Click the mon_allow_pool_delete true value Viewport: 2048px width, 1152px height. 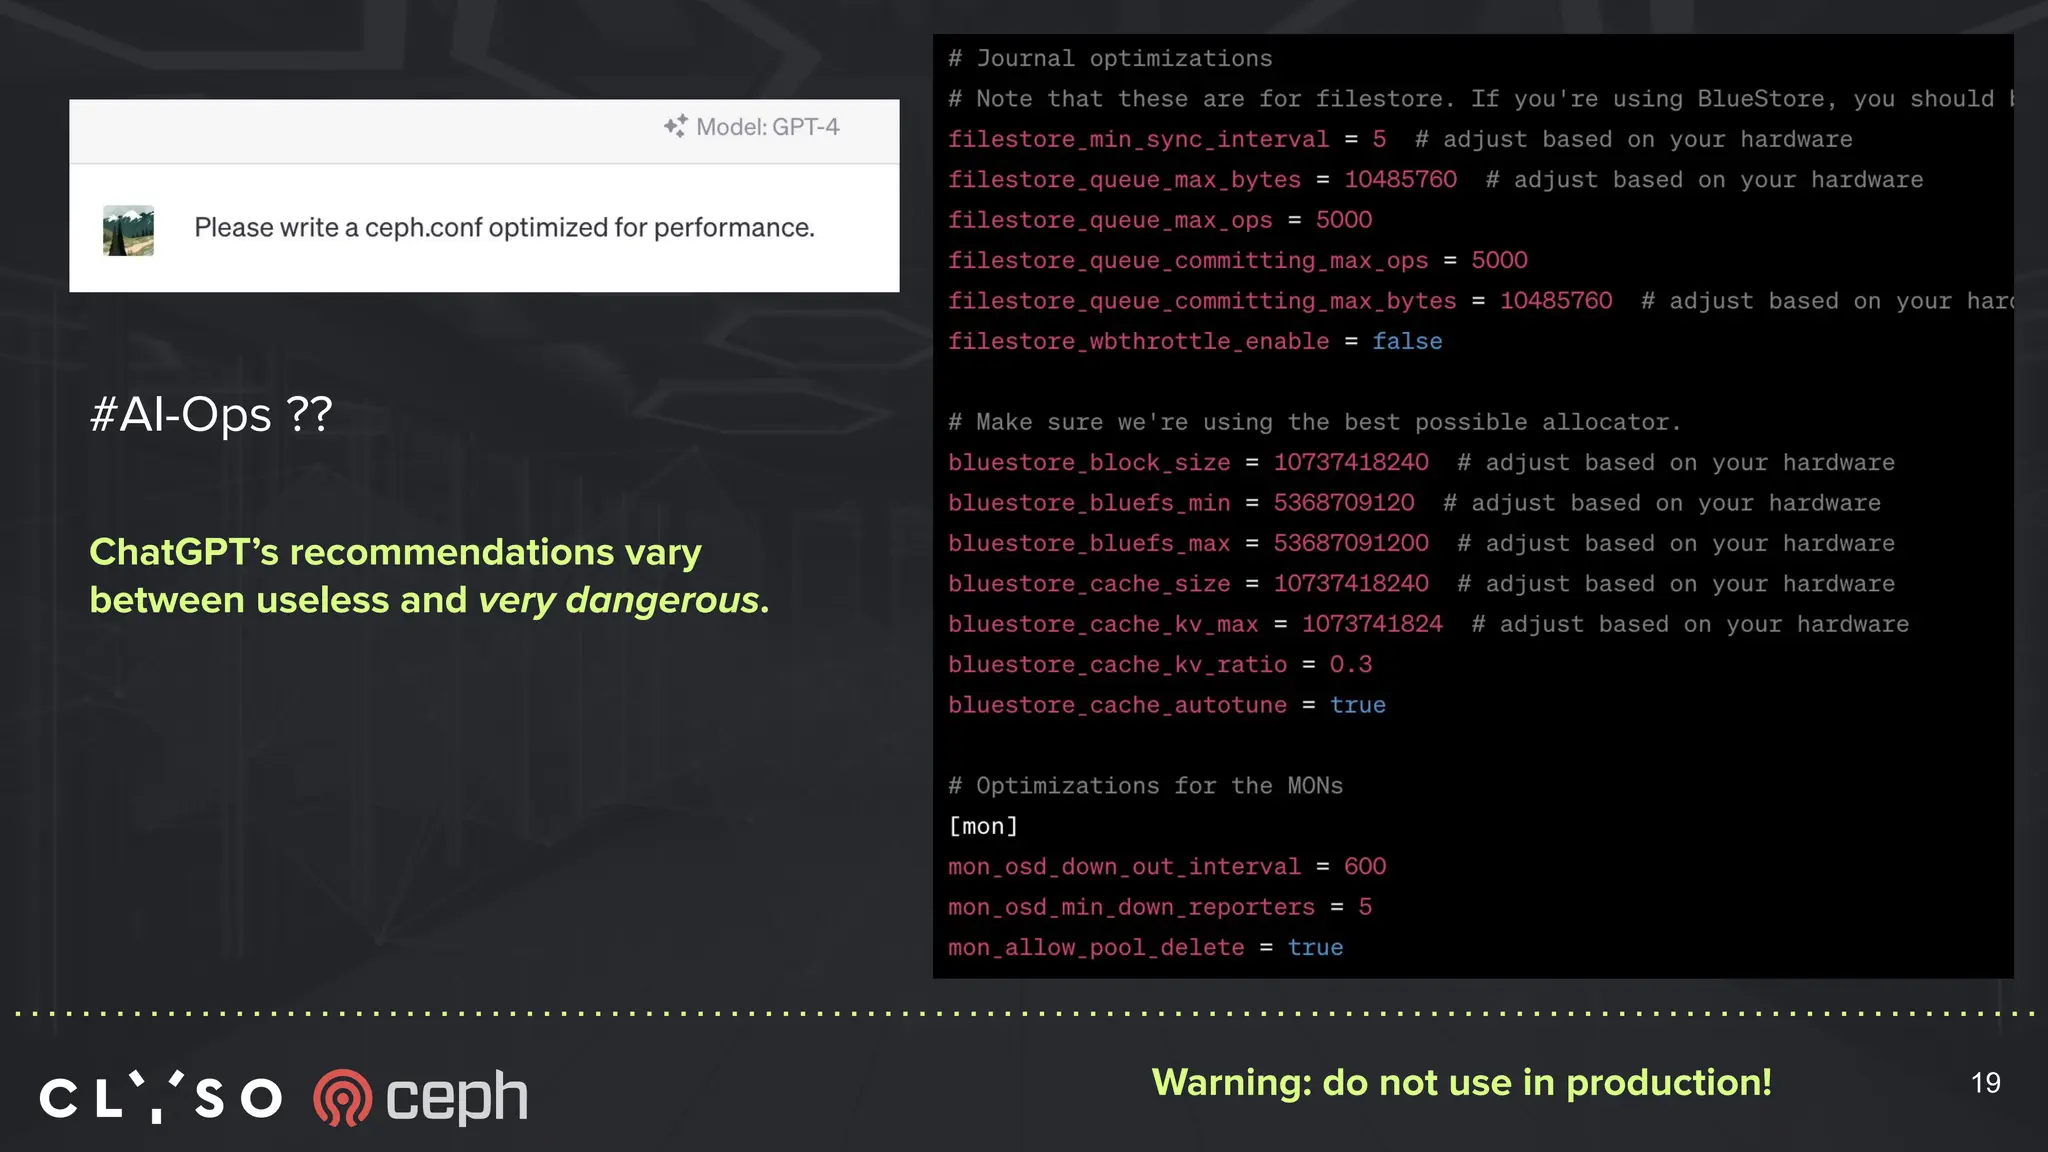1314,947
